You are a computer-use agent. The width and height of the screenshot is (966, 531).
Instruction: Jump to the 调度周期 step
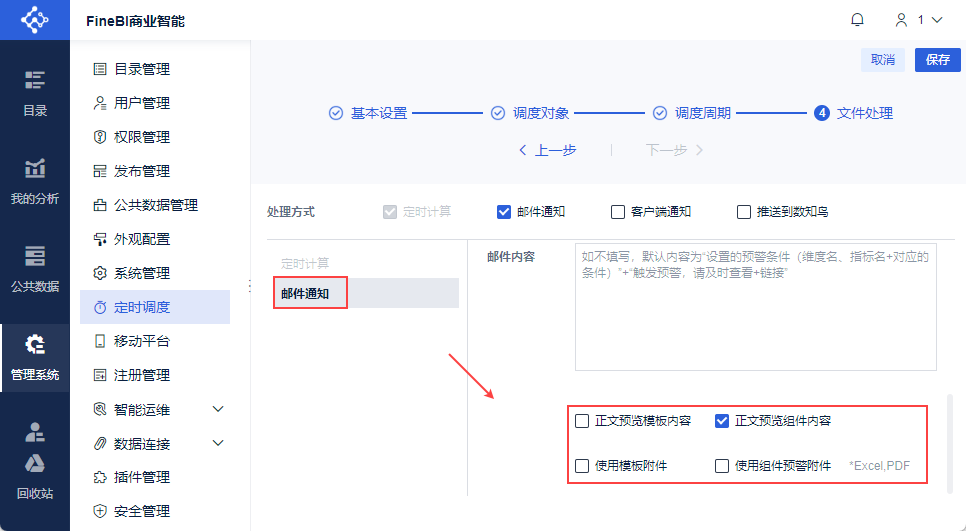coord(702,113)
